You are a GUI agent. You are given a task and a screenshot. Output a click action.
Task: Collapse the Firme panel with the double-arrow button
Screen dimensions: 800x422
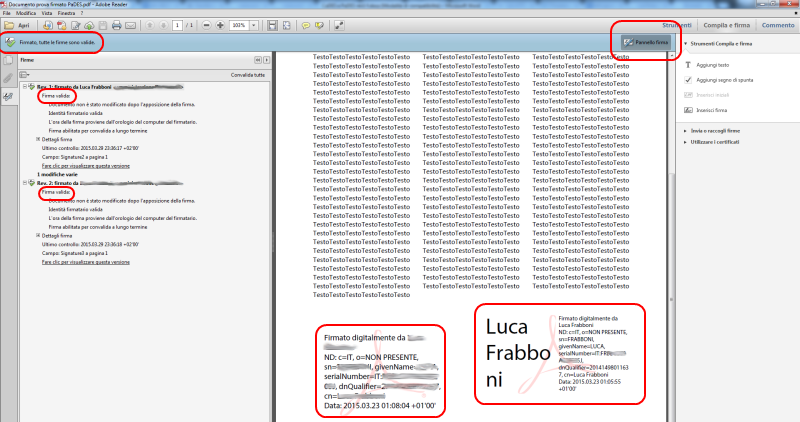[x=258, y=60]
